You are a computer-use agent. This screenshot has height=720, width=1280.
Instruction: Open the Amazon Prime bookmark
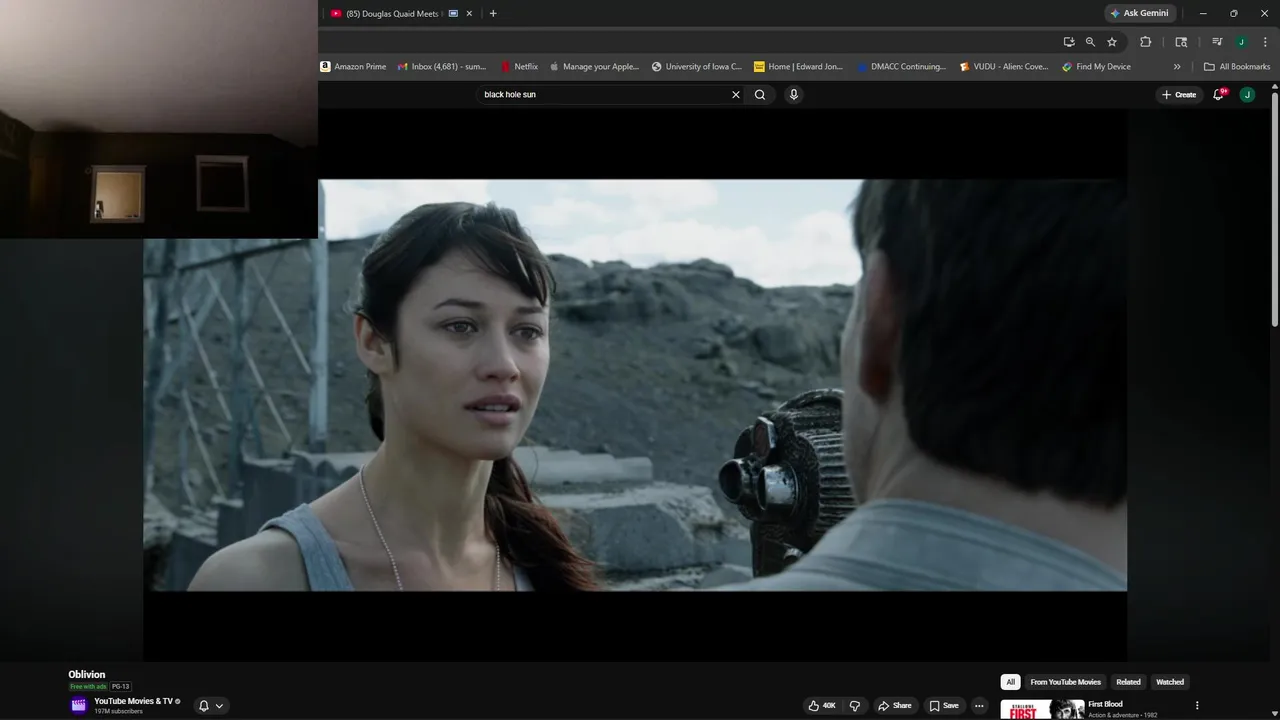pyautogui.click(x=353, y=67)
